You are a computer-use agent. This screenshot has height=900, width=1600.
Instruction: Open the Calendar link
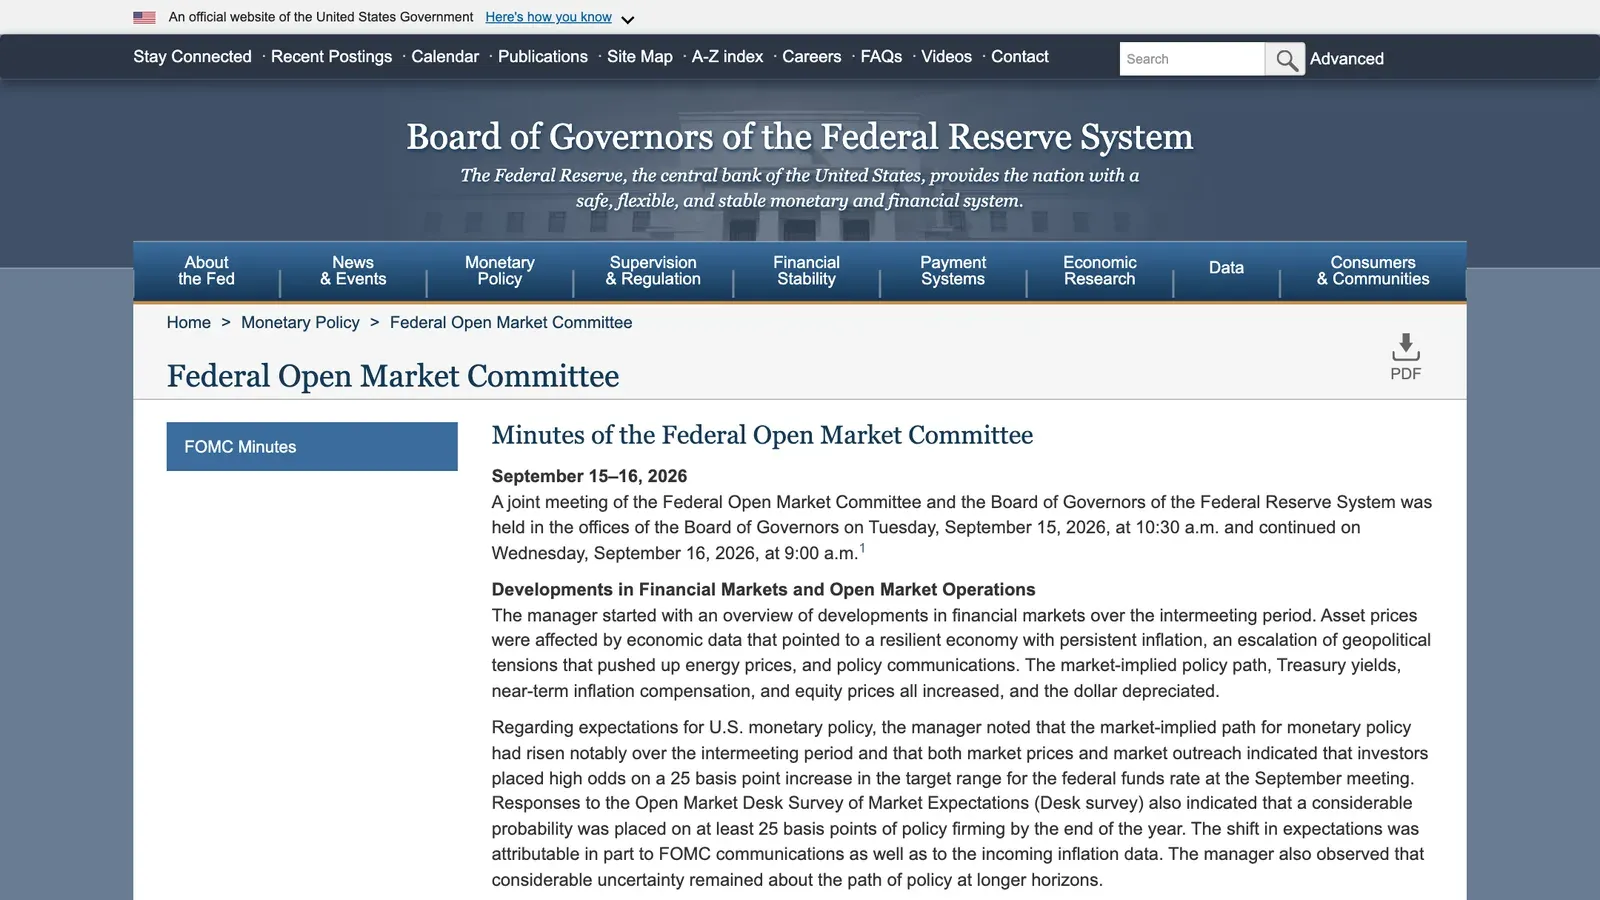click(445, 57)
